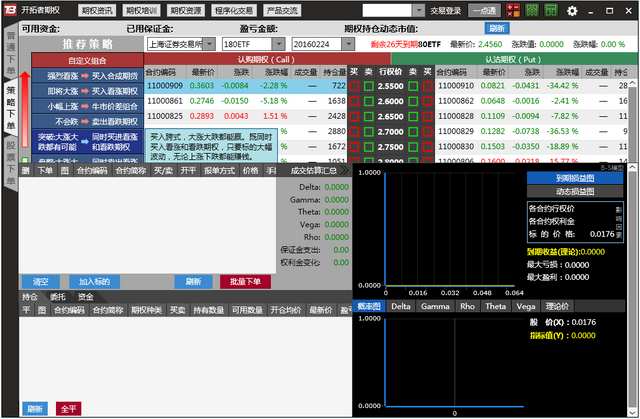Select the 理论价 chart tab
The width and height of the screenshot is (640, 419).
point(557,306)
